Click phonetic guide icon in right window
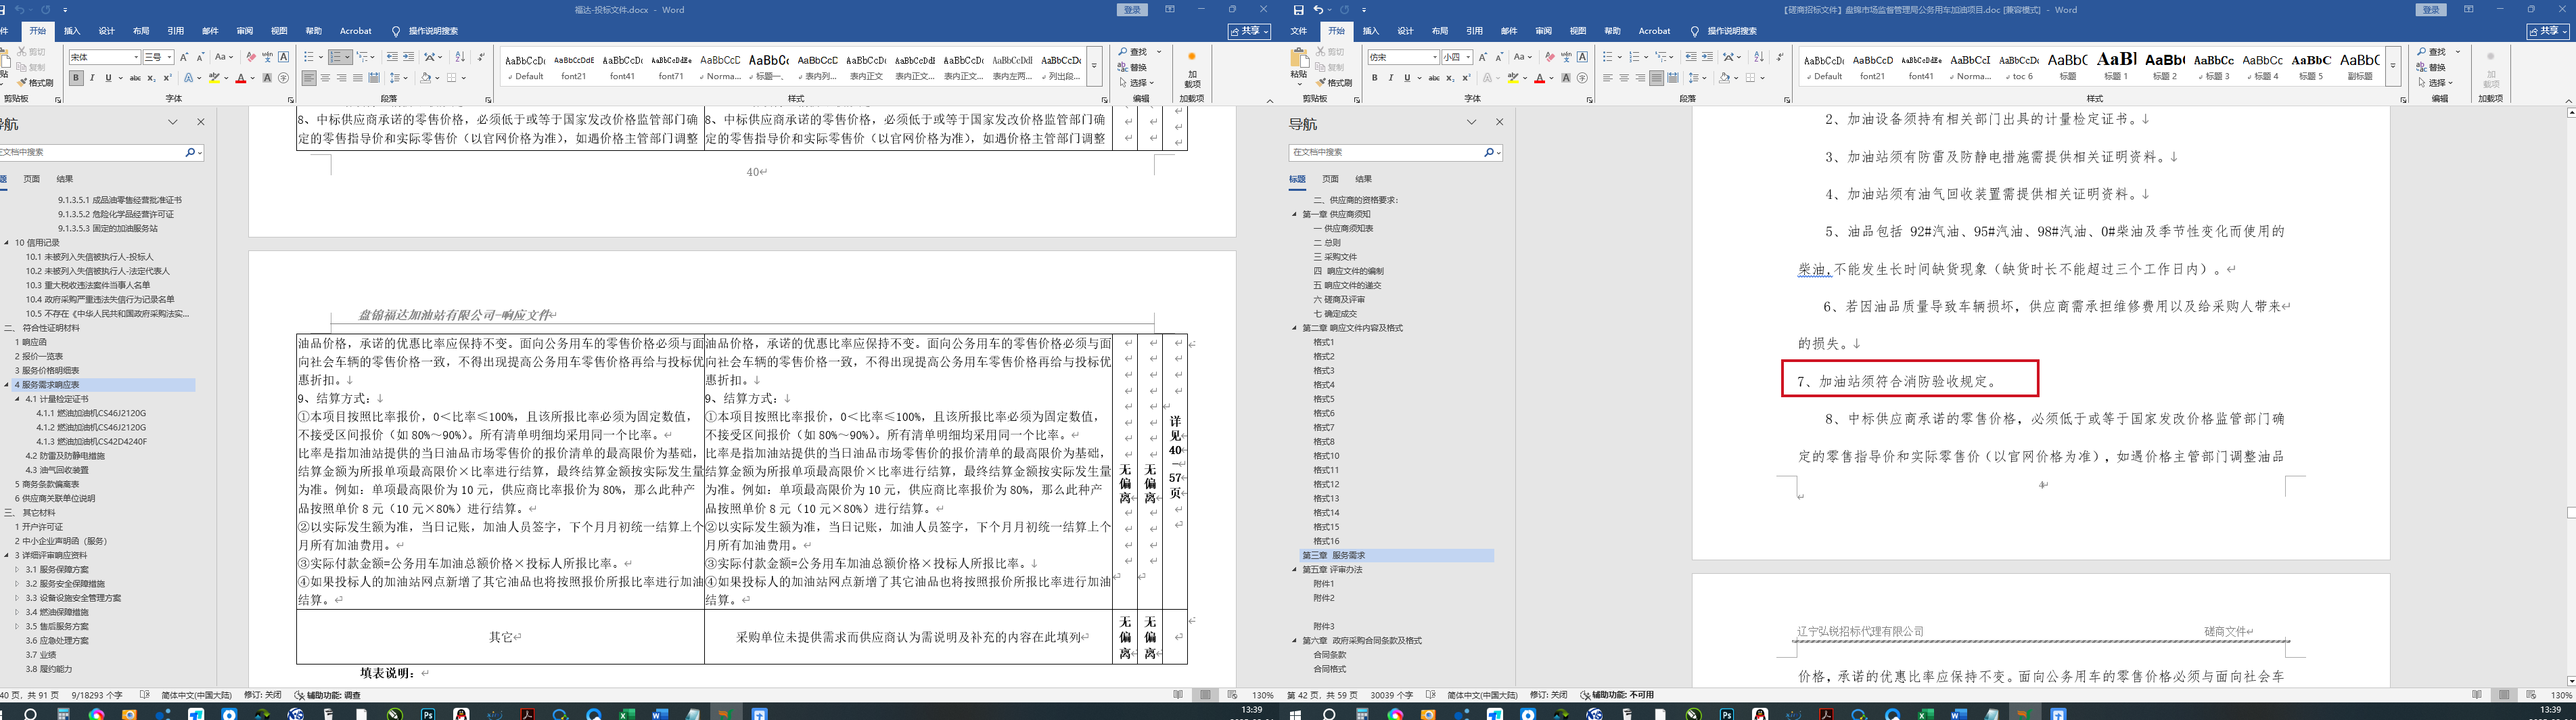The image size is (2576, 720). coord(1566,57)
